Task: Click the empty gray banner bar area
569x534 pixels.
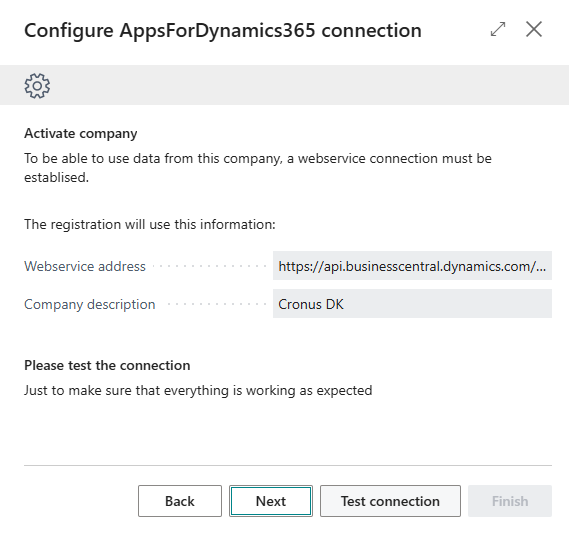Action: [308, 85]
